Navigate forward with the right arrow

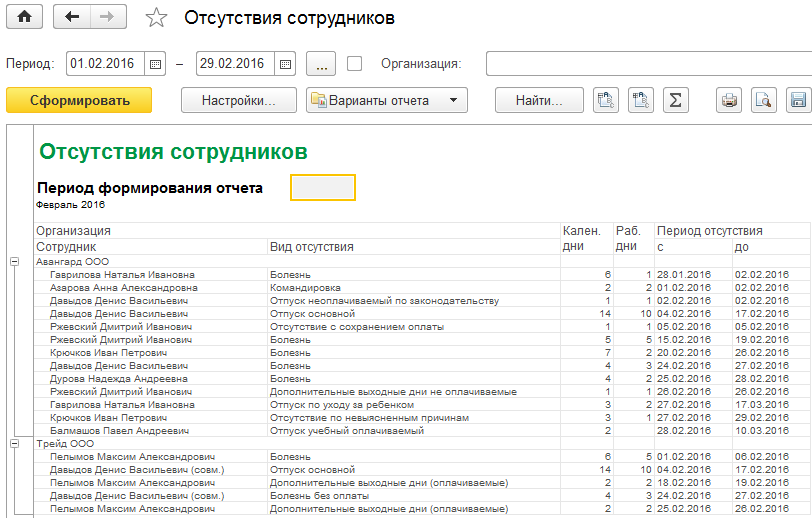[108, 17]
